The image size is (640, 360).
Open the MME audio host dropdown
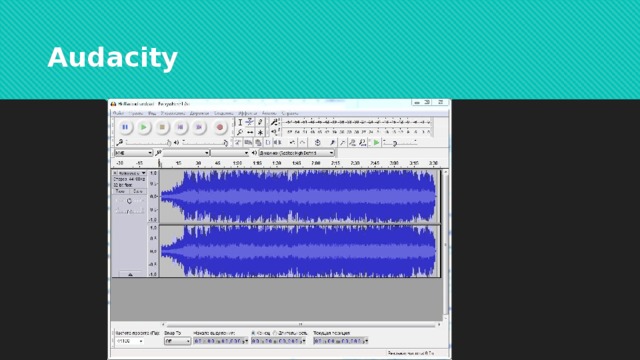(133, 153)
